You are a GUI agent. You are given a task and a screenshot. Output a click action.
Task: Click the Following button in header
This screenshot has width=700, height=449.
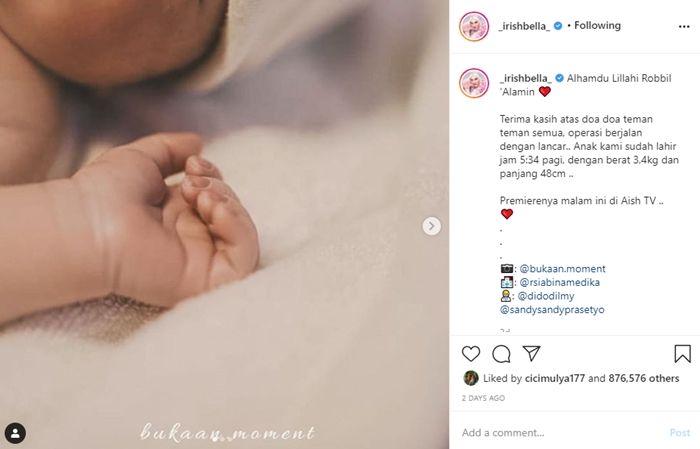tap(597, 26)
